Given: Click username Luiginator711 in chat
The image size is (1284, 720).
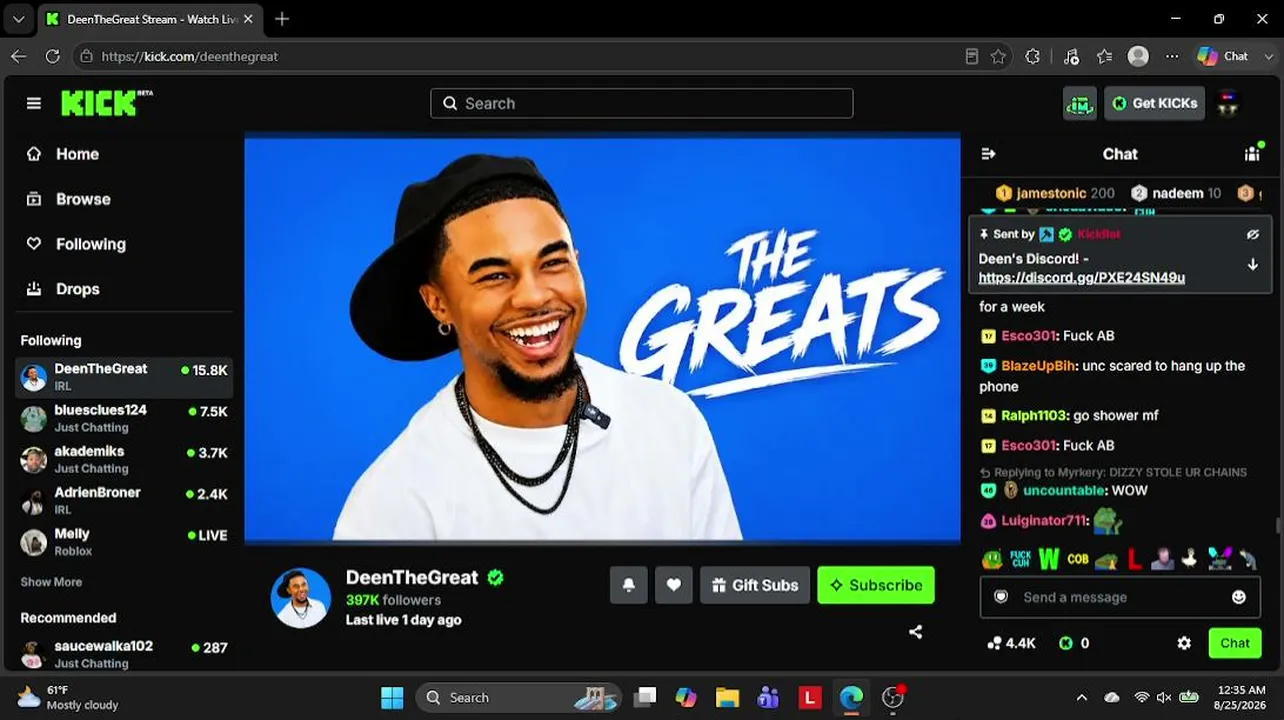Looking at the screenshot, I should click(1044, 520).
